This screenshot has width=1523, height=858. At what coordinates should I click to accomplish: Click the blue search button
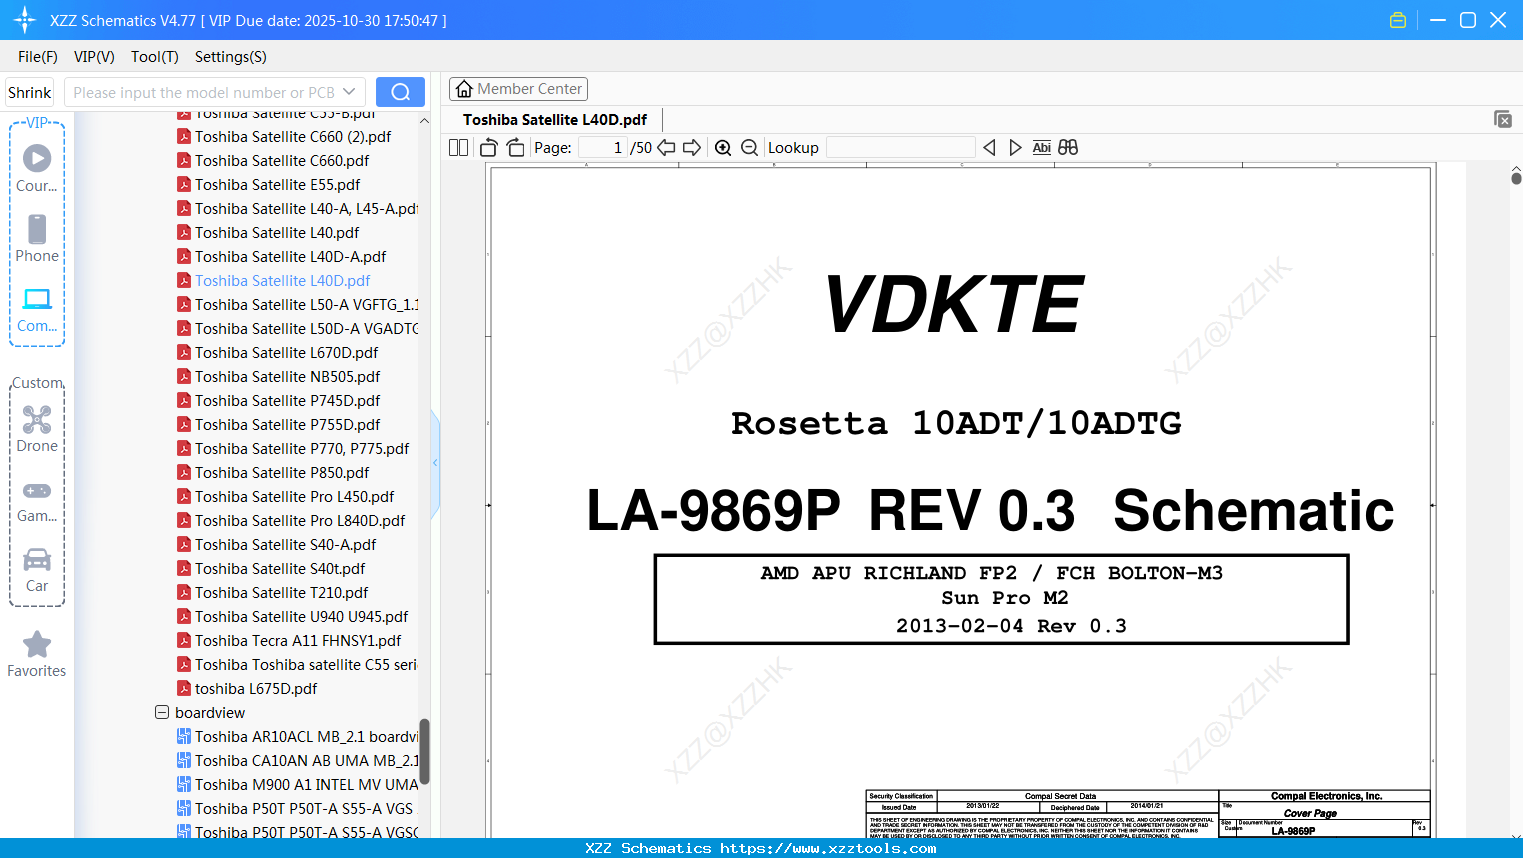(x=400, y=92)
